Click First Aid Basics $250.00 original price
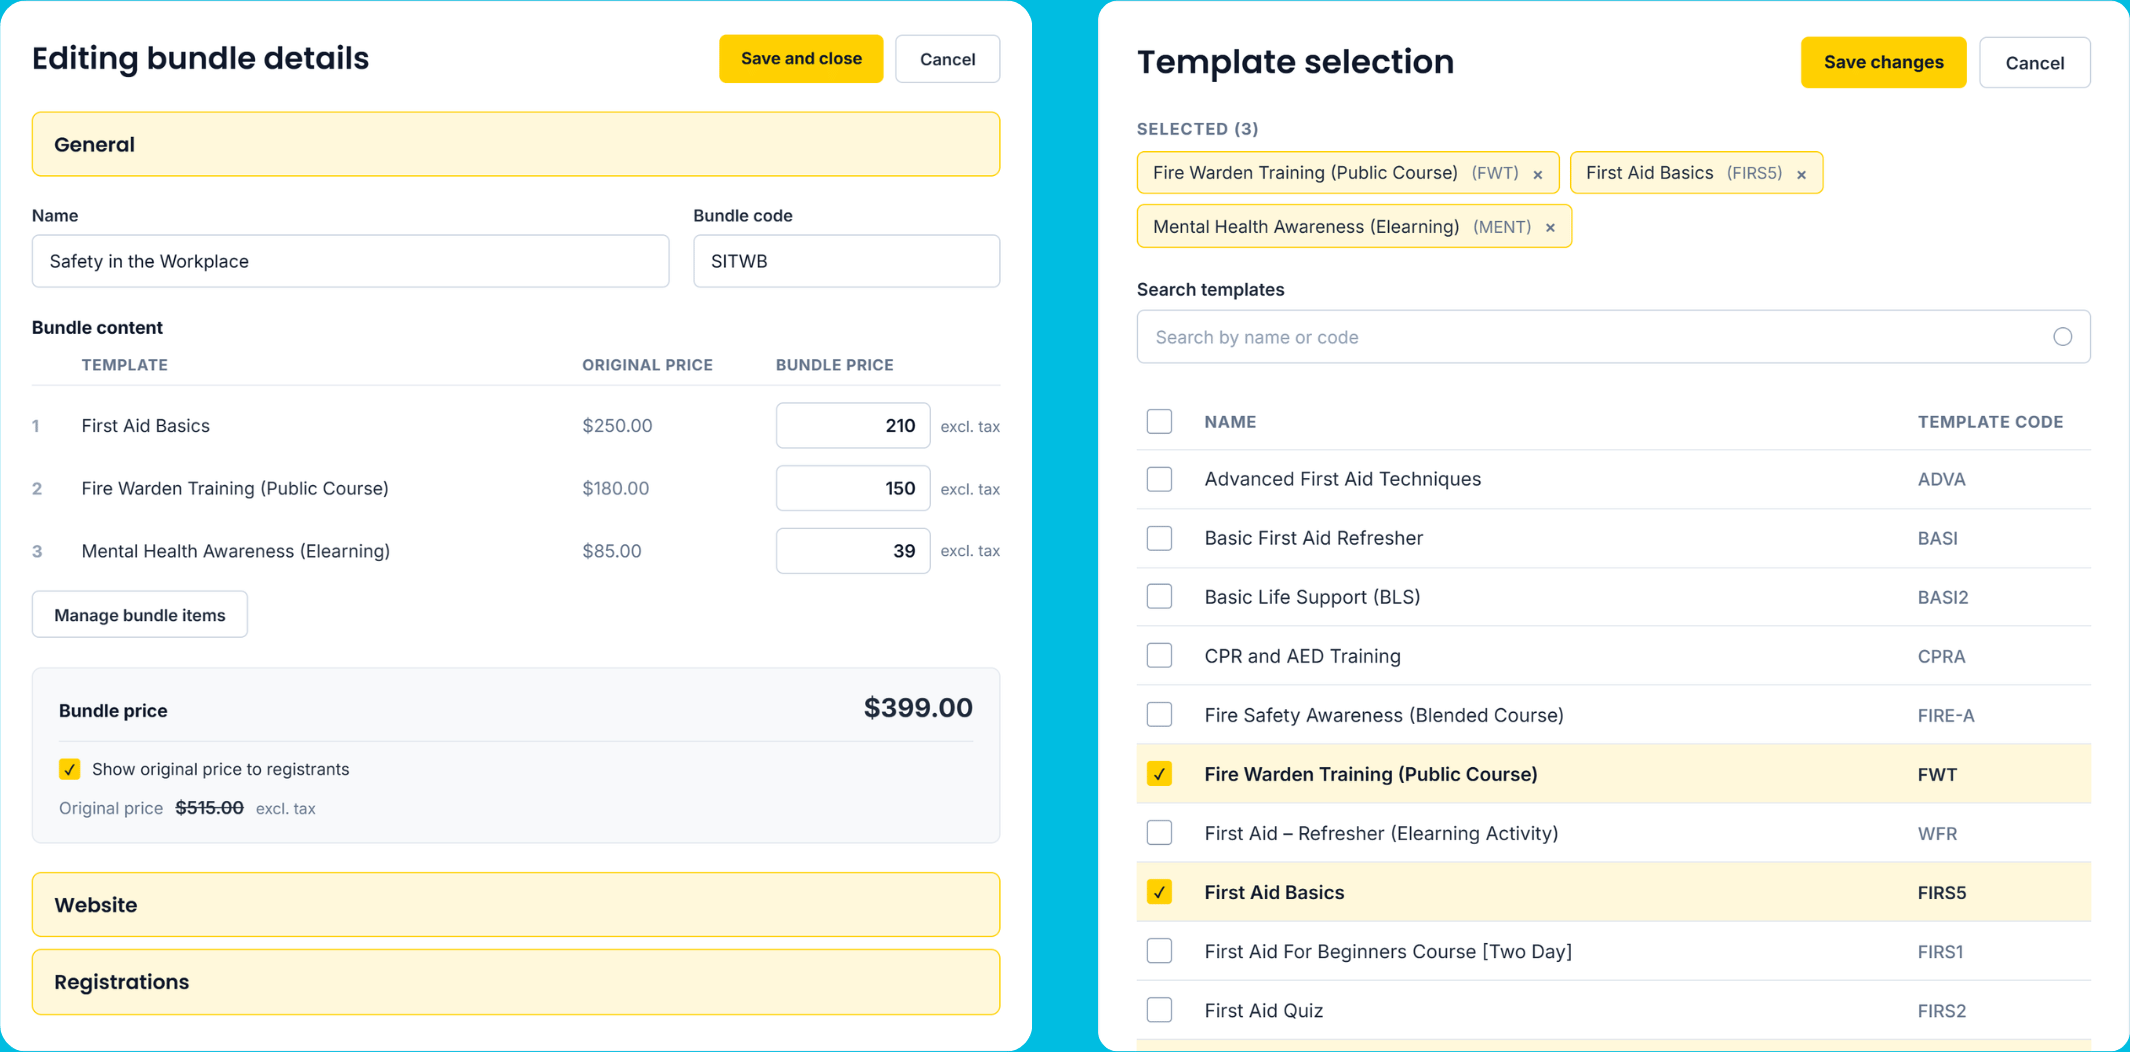 pyautogui.click(x=617, y=426)
